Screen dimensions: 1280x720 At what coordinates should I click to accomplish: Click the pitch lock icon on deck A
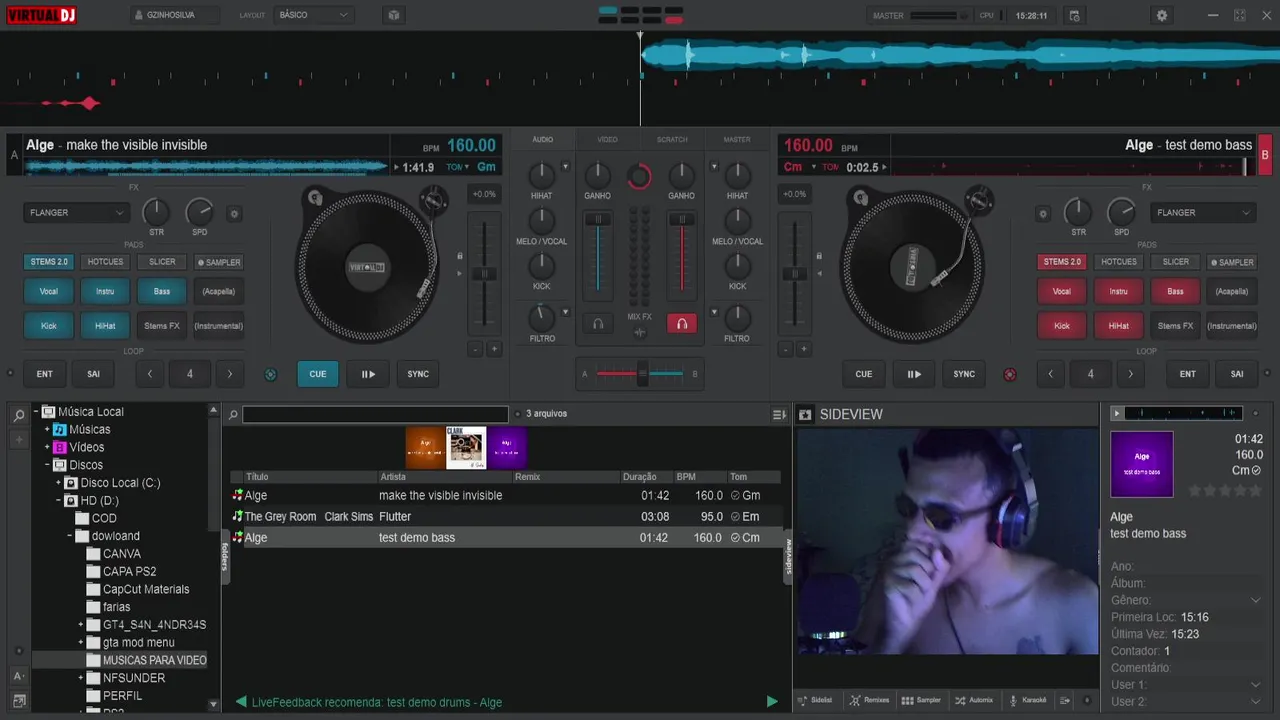[460, 256]
